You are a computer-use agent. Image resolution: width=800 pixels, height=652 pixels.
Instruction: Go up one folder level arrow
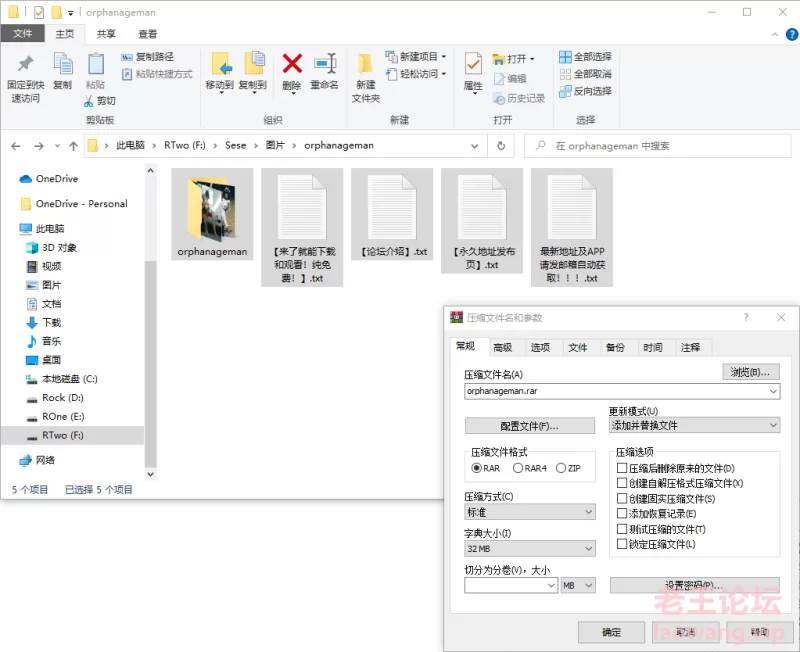point(73,146)
